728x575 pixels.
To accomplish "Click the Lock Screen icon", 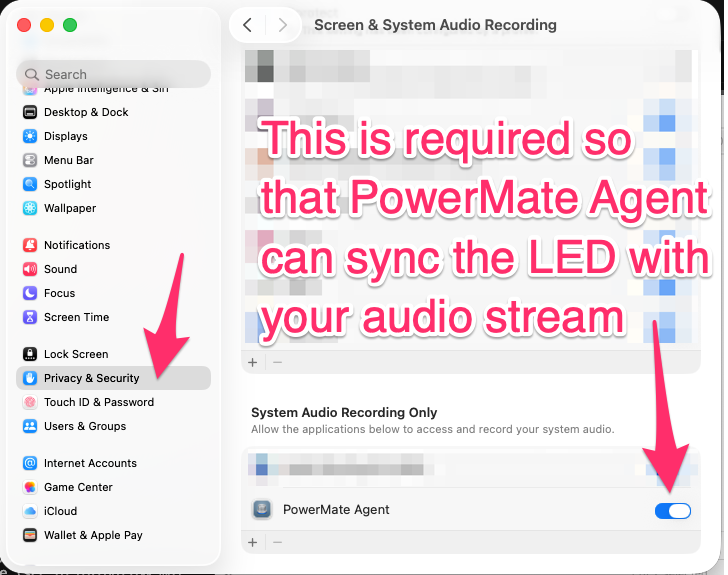I will click(x=30, y=354).
